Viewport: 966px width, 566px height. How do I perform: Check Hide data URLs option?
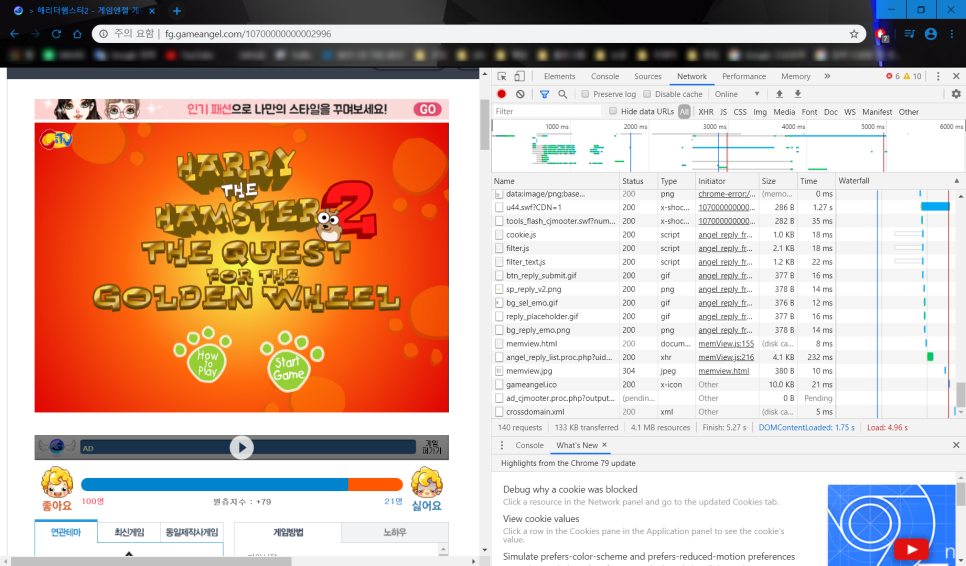(x=612, y=111)
